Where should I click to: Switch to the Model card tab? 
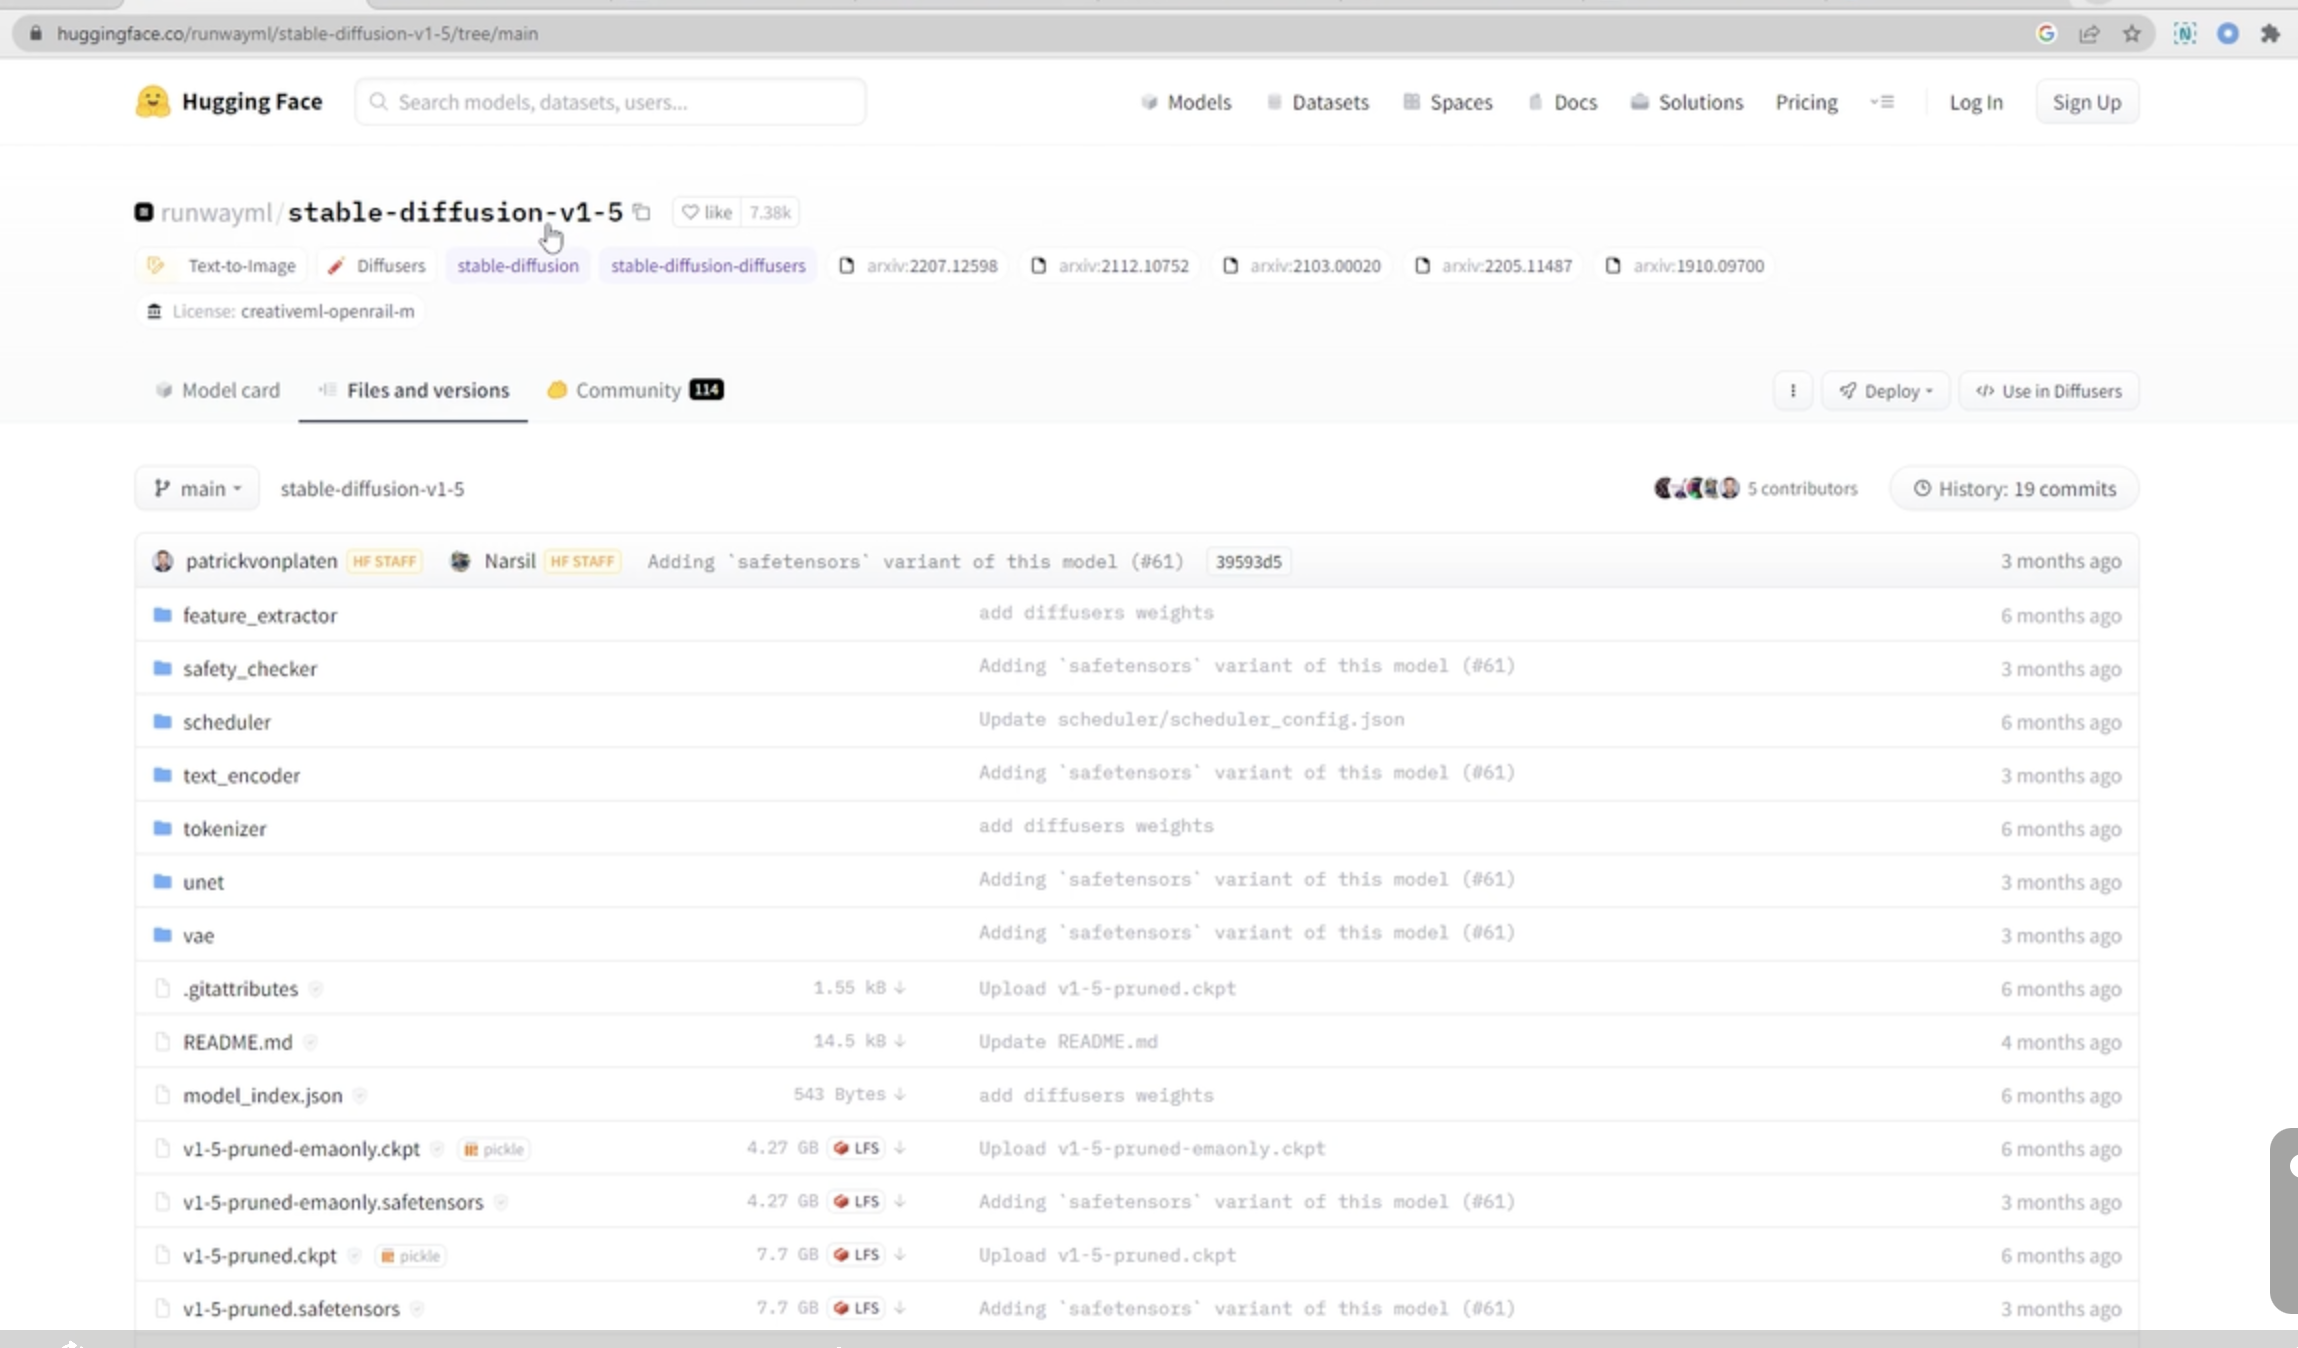218,390
